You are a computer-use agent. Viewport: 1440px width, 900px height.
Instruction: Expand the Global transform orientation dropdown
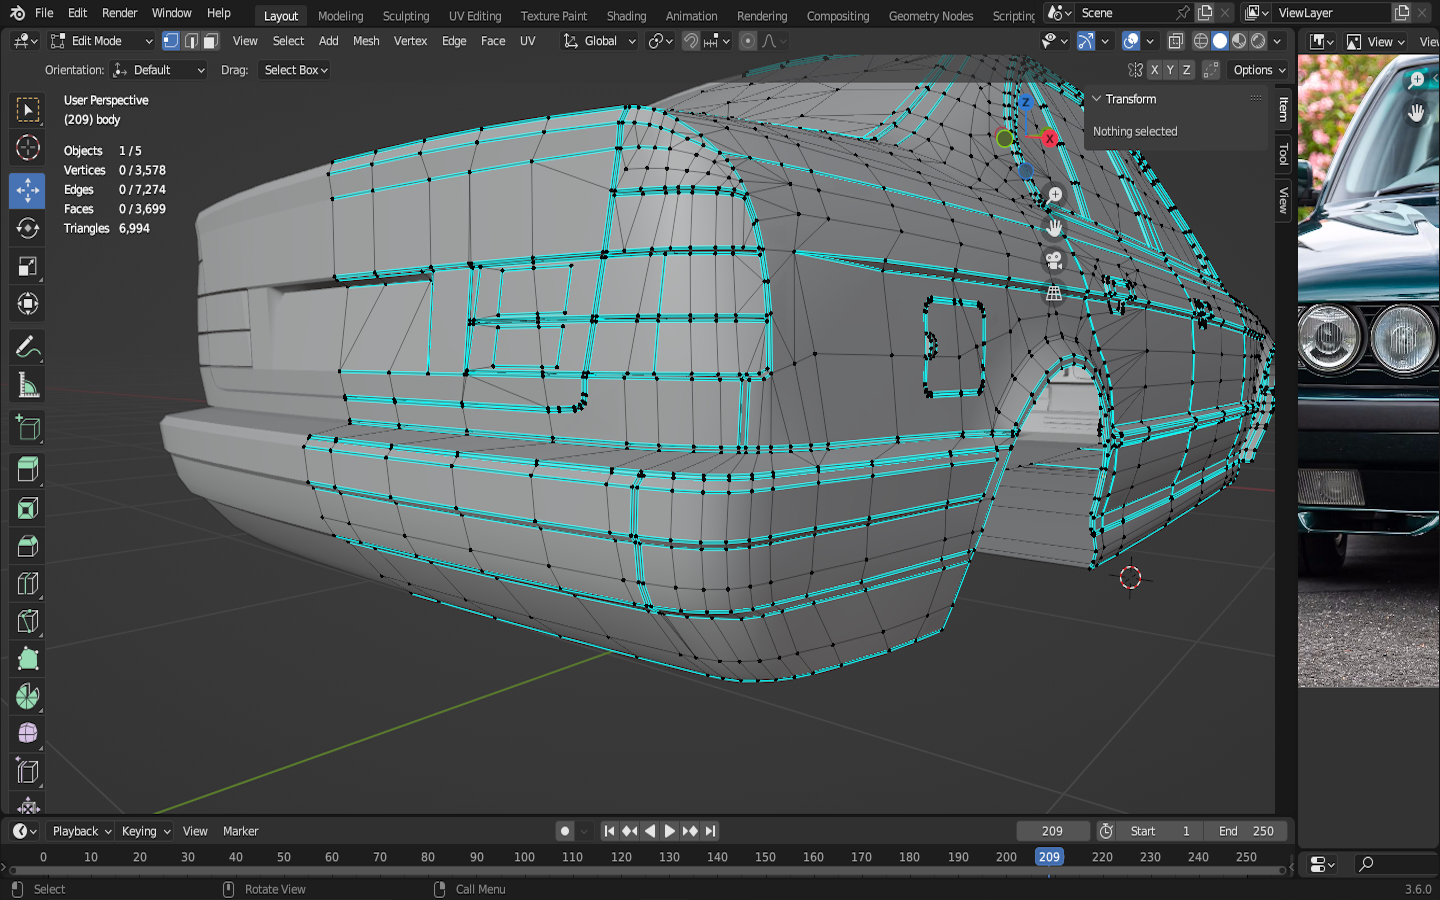600,41
